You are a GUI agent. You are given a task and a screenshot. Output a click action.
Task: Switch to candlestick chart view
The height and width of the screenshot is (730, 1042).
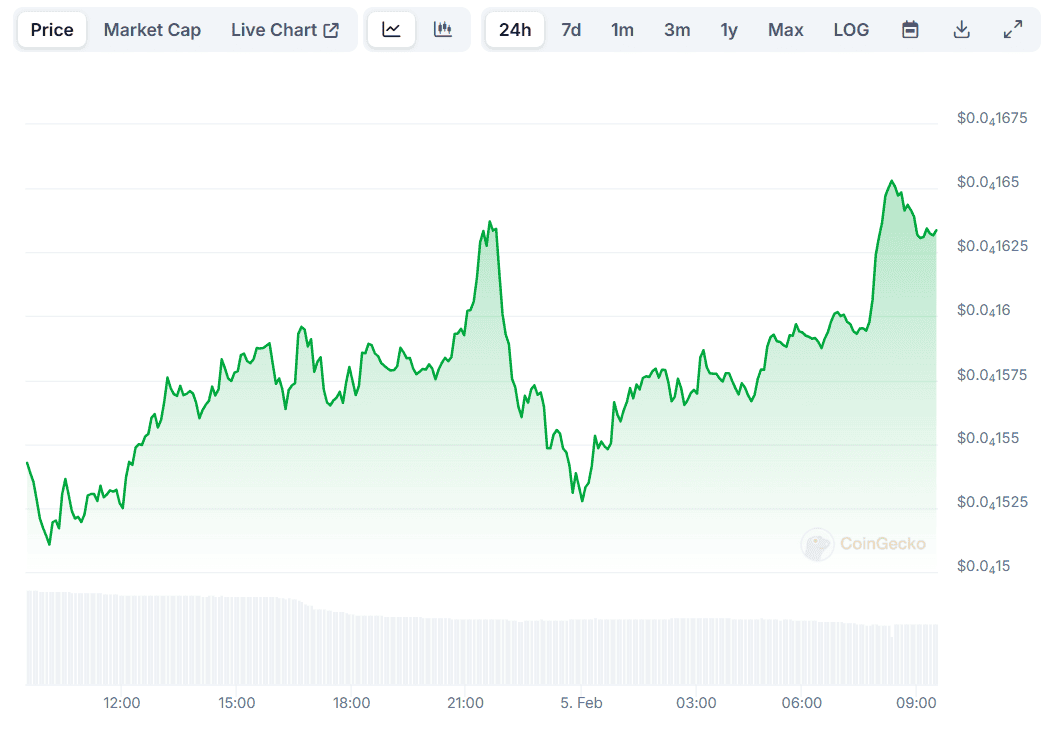[442, 30]
